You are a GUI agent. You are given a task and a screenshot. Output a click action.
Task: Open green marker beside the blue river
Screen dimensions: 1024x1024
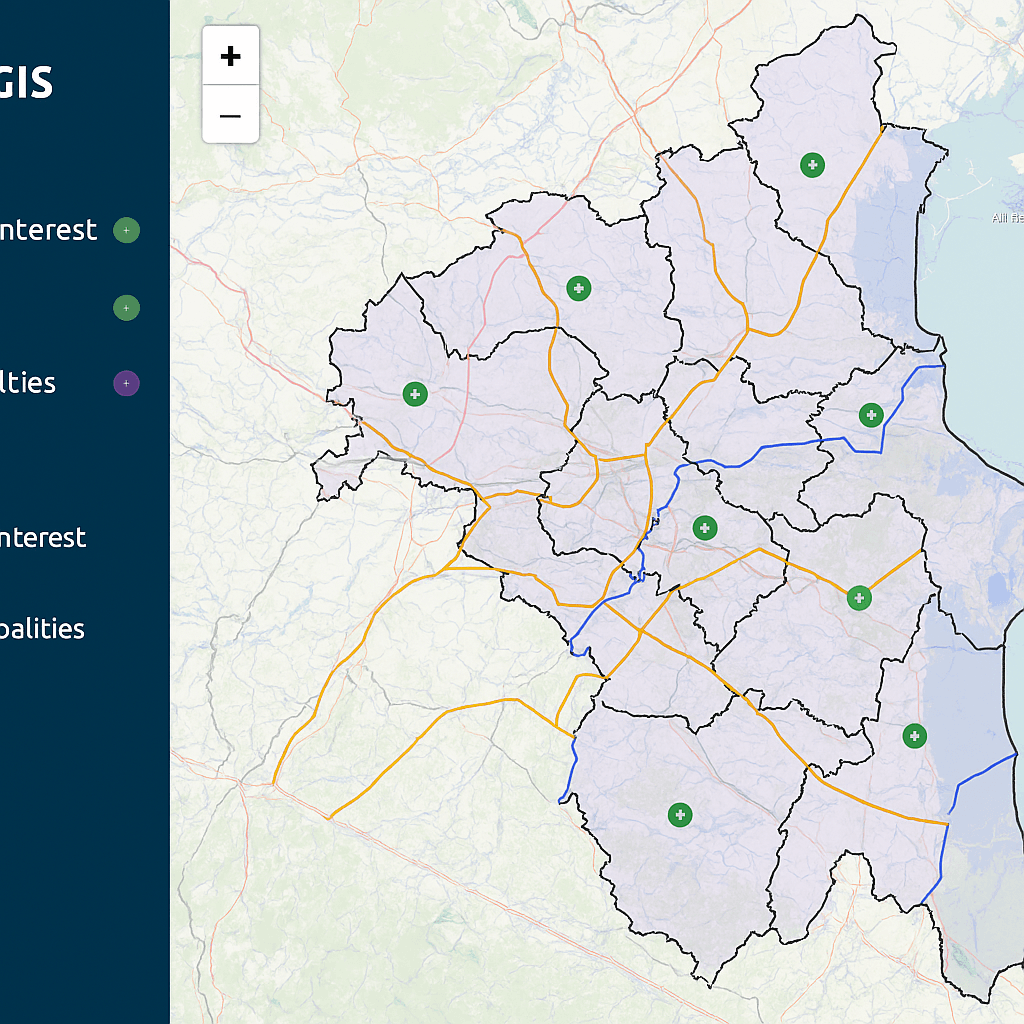pyautogui.click(x=871, y=415)
